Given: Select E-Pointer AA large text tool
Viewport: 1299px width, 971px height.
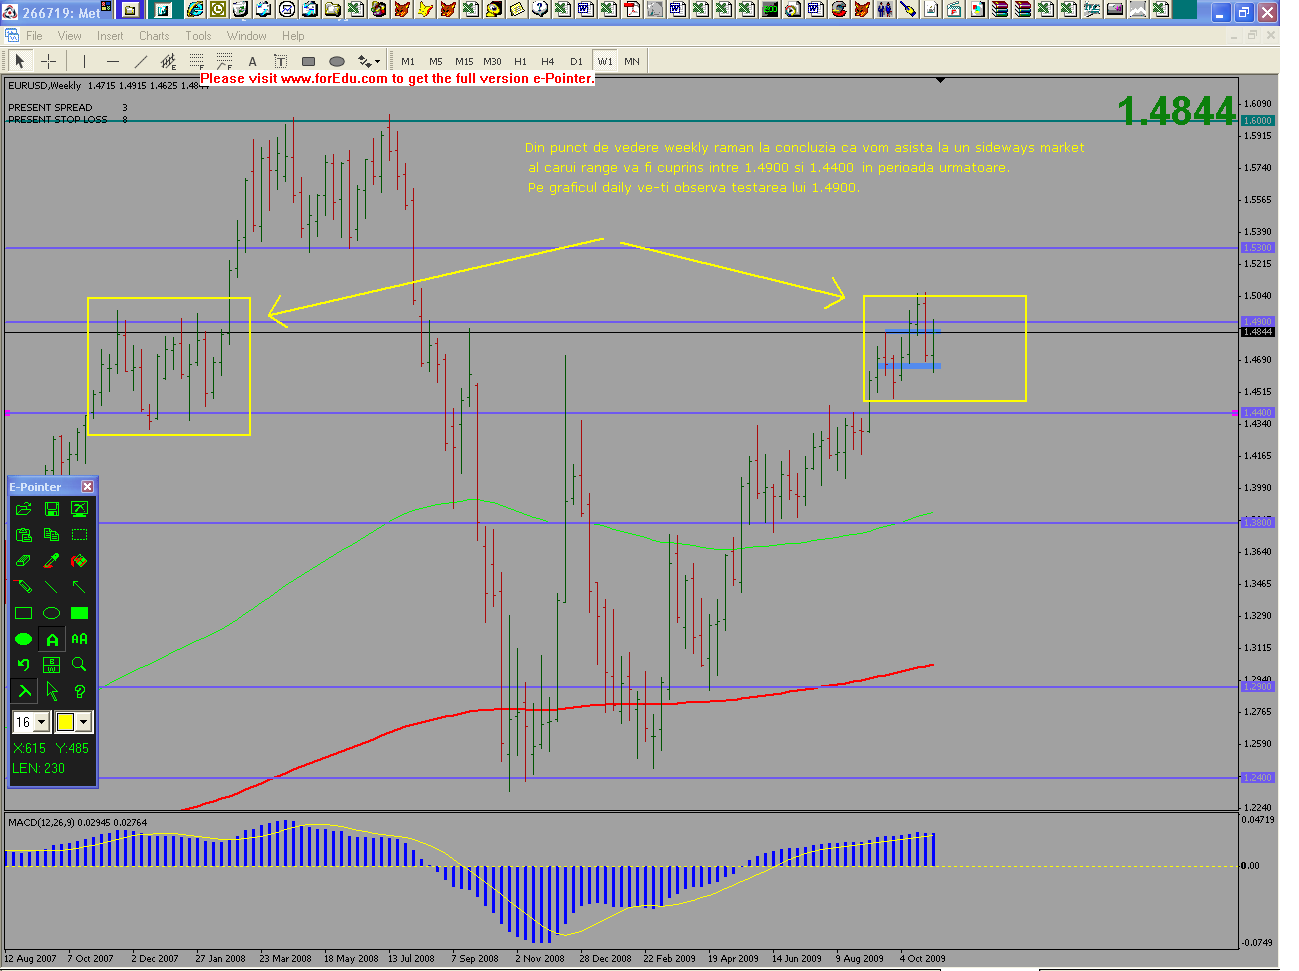Looking at the screenshot, I should [80, 639].
